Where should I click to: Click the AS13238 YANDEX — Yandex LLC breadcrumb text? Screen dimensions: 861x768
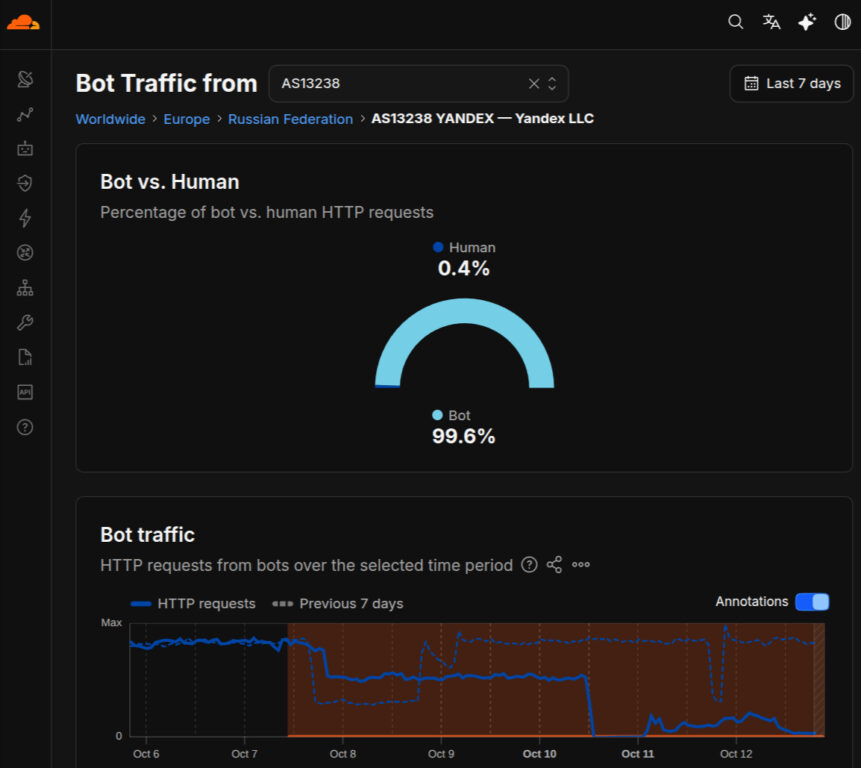click(483, 119)
